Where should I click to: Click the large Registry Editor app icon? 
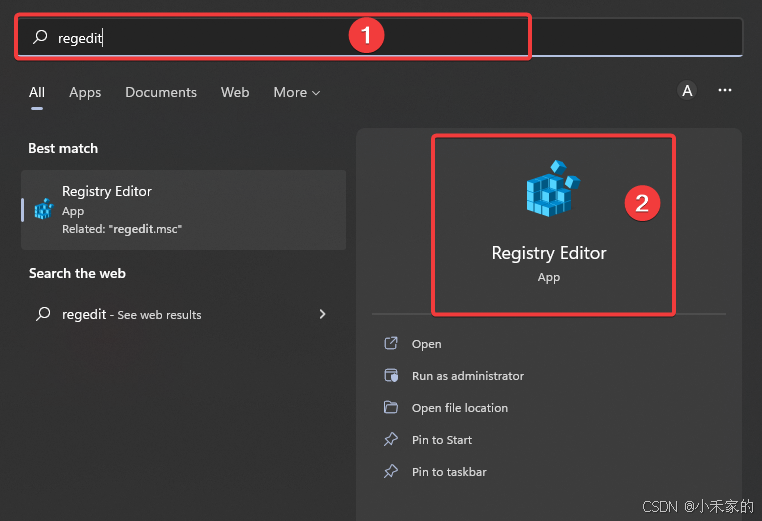[x=553, y=188]
